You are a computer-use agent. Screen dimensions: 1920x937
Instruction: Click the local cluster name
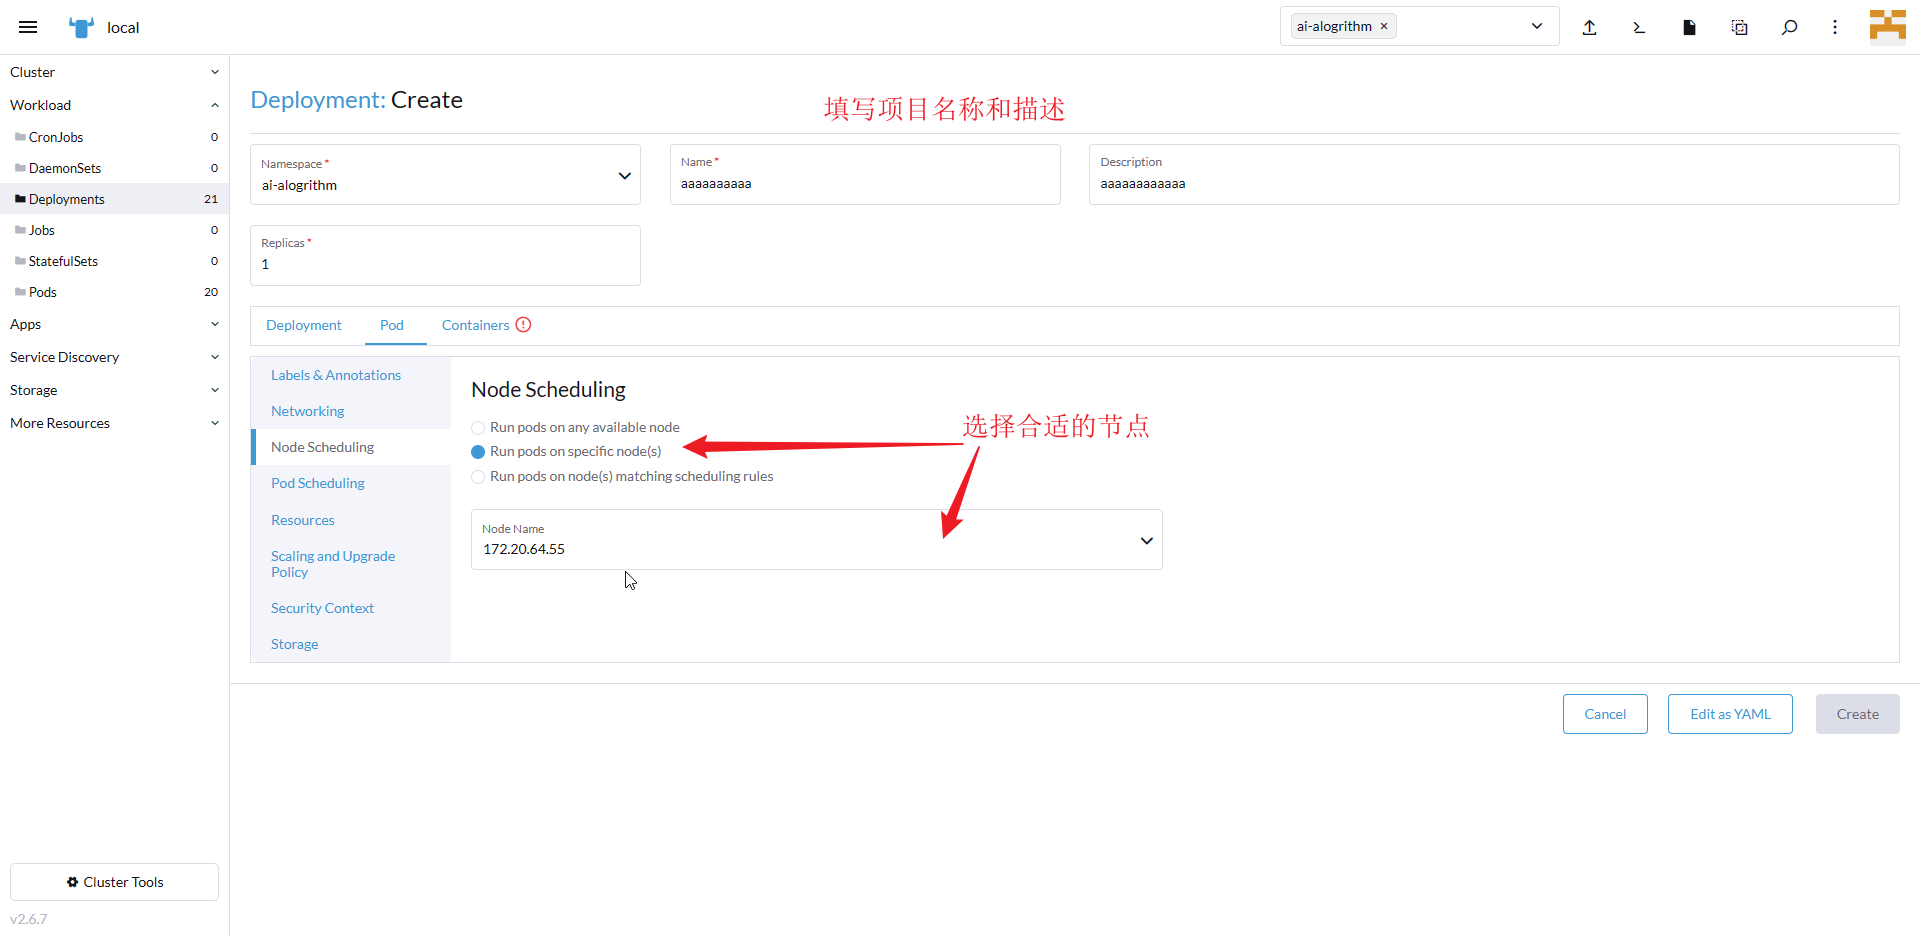coord(123,28)
